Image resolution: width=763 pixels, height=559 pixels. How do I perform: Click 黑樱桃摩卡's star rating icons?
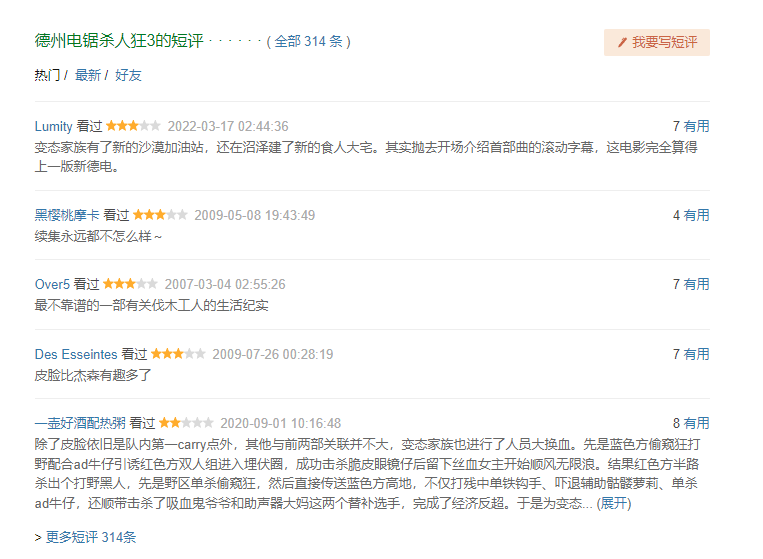[160, 215]
